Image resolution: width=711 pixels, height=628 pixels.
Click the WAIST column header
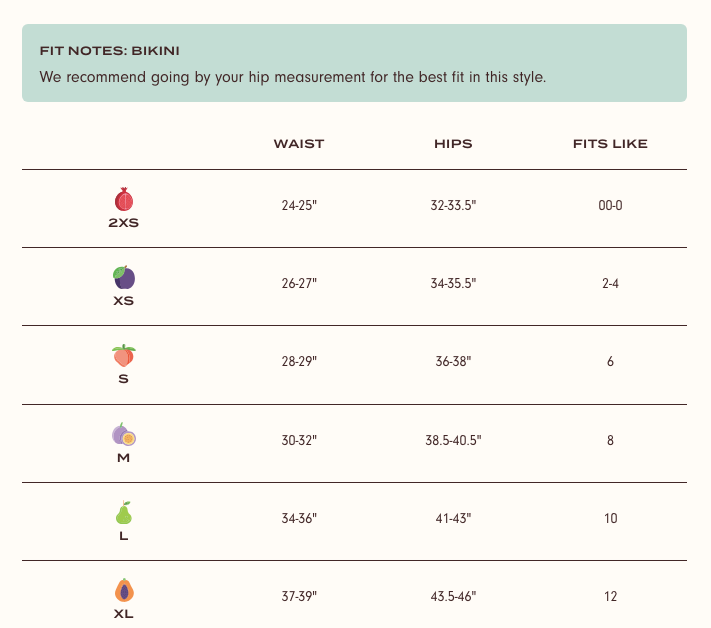[x=299, y=144]
